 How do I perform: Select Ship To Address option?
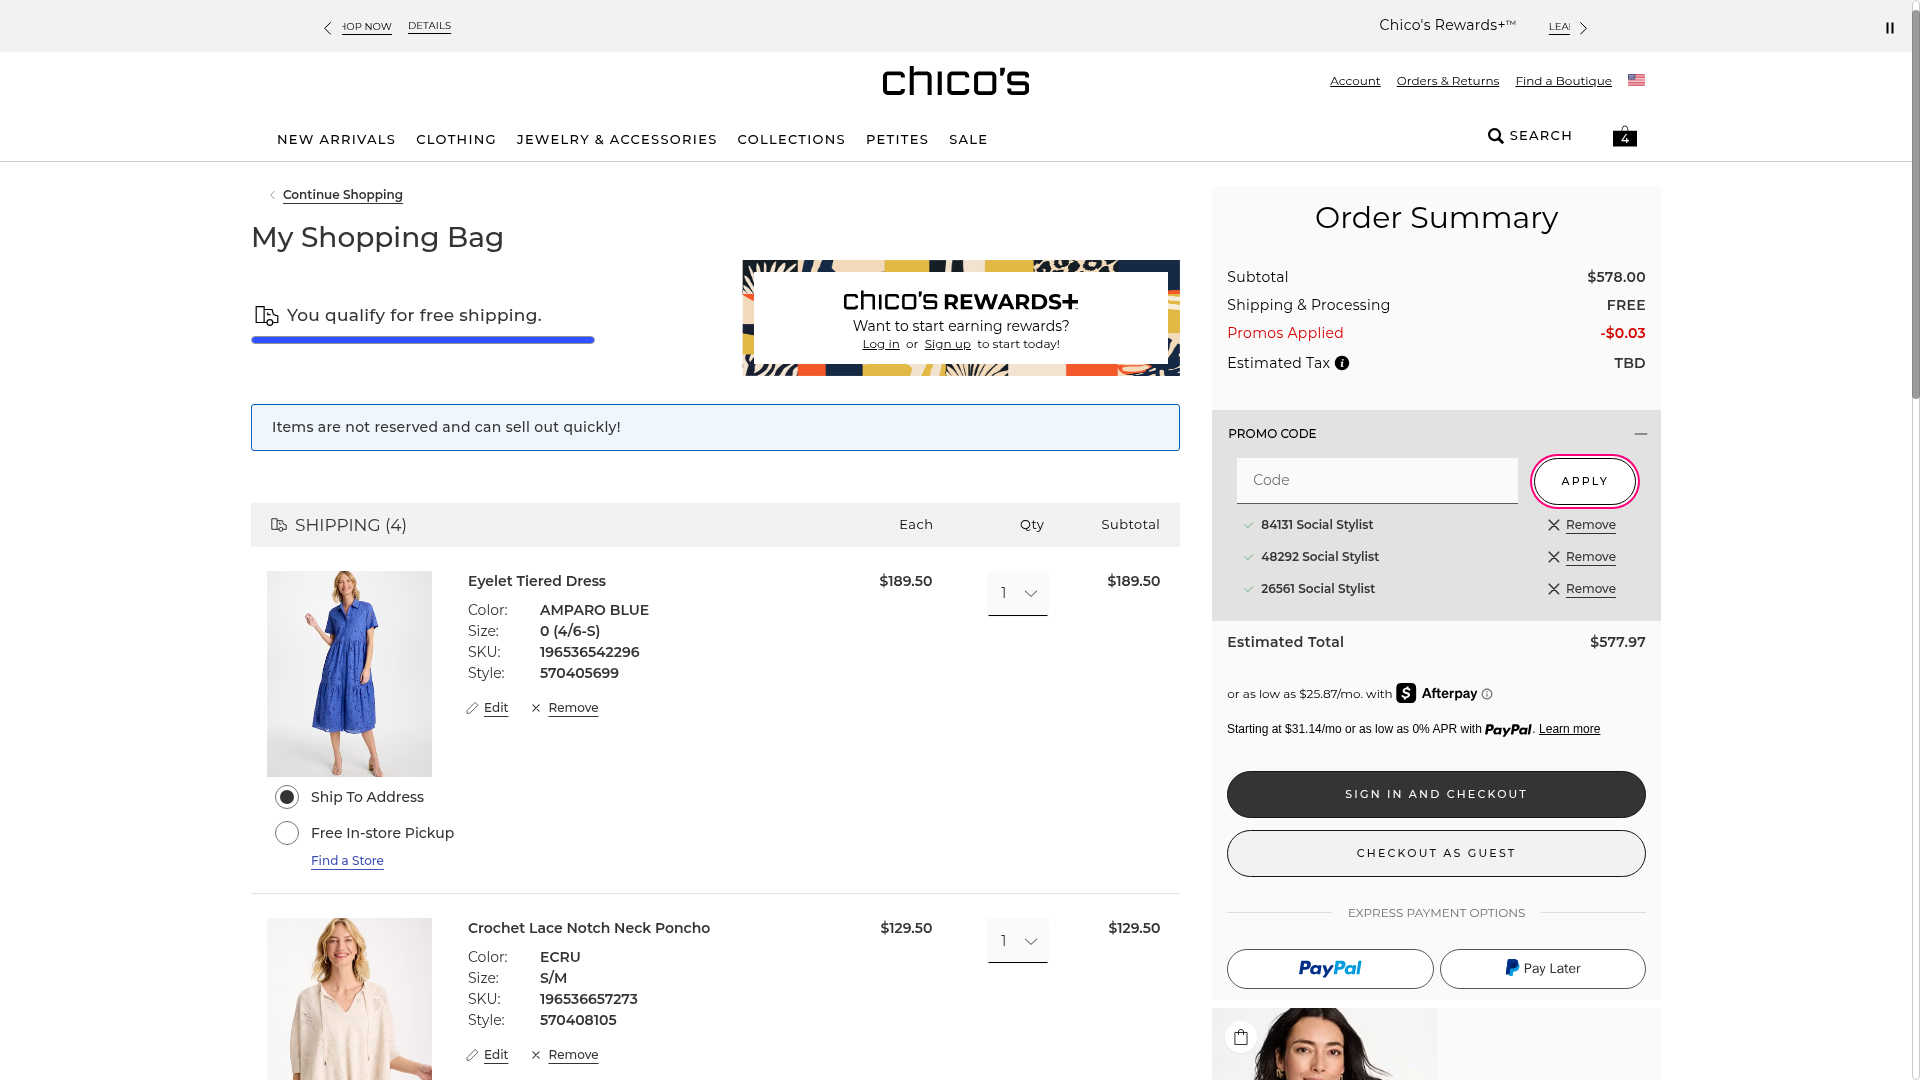pos(287,797)
